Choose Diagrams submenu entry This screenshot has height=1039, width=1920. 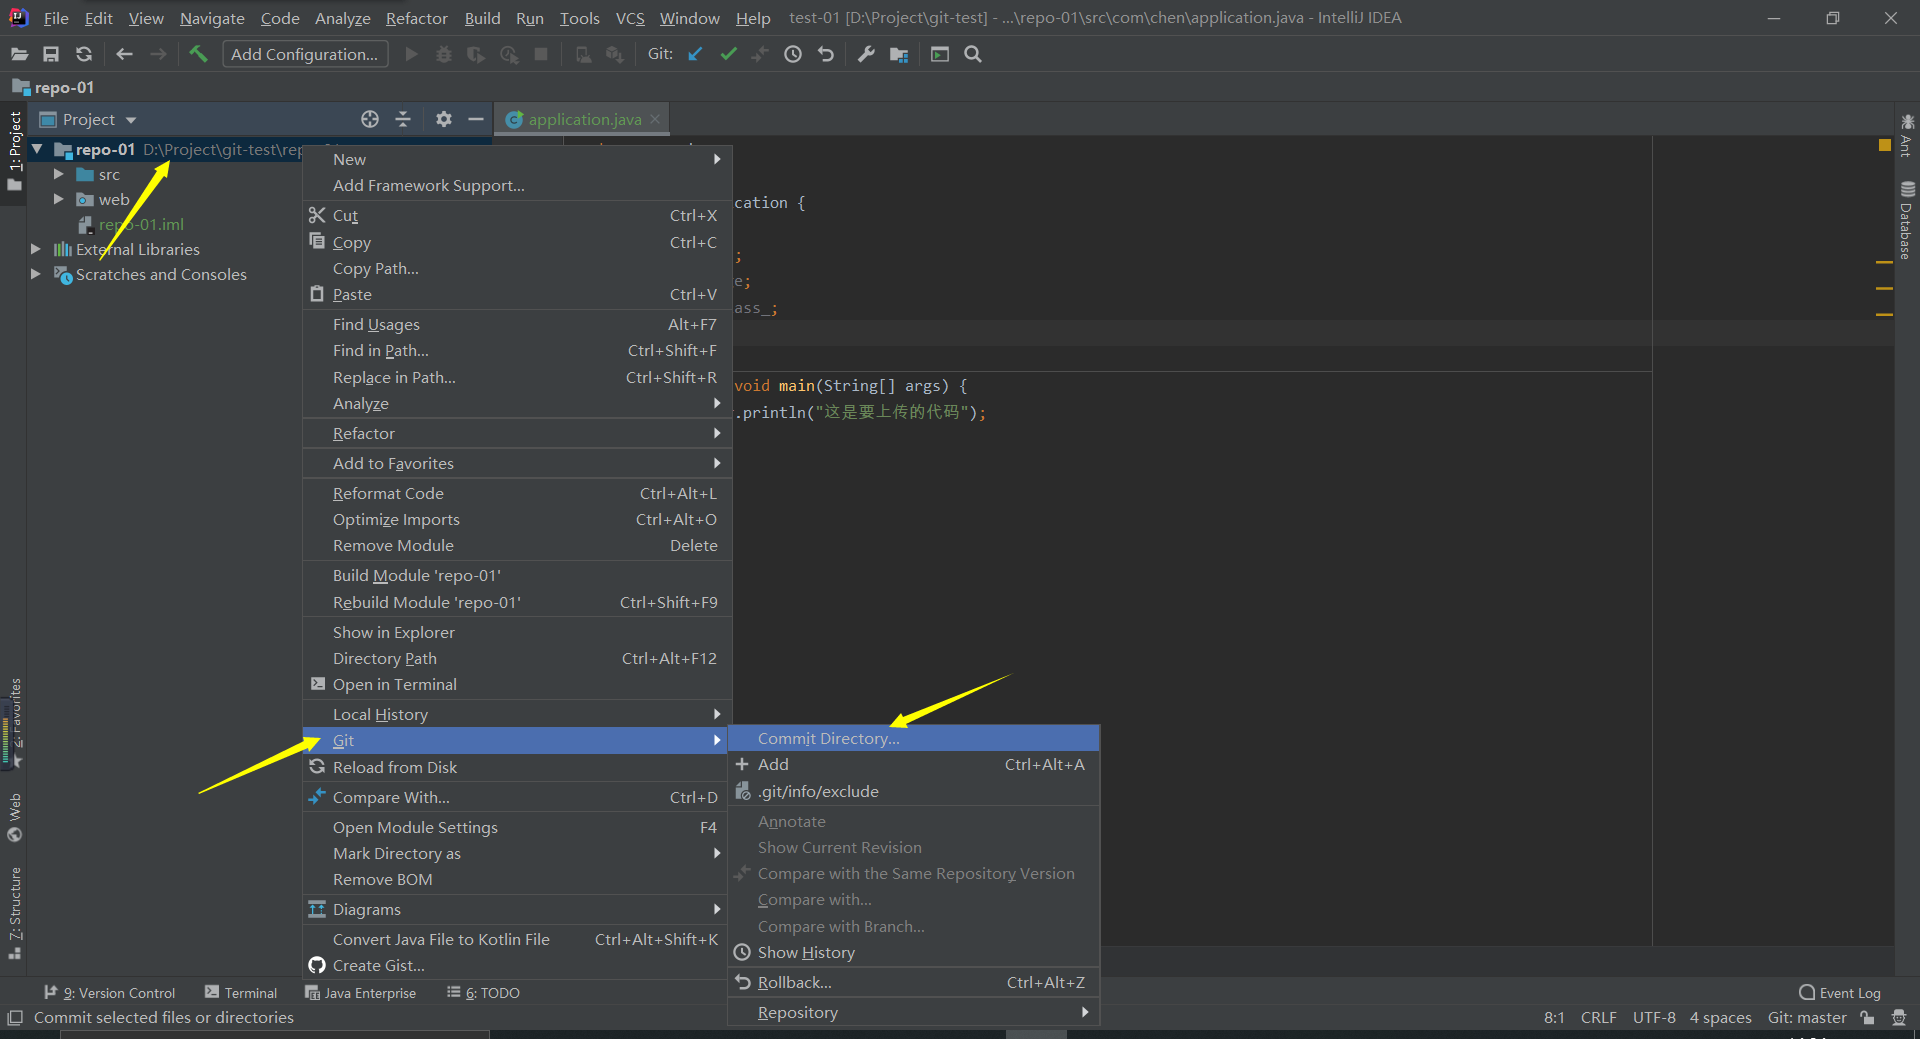pos(517,909)
